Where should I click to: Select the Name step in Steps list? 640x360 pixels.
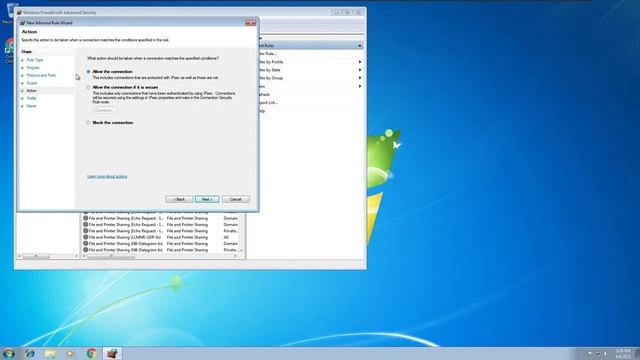click(31, 106)
